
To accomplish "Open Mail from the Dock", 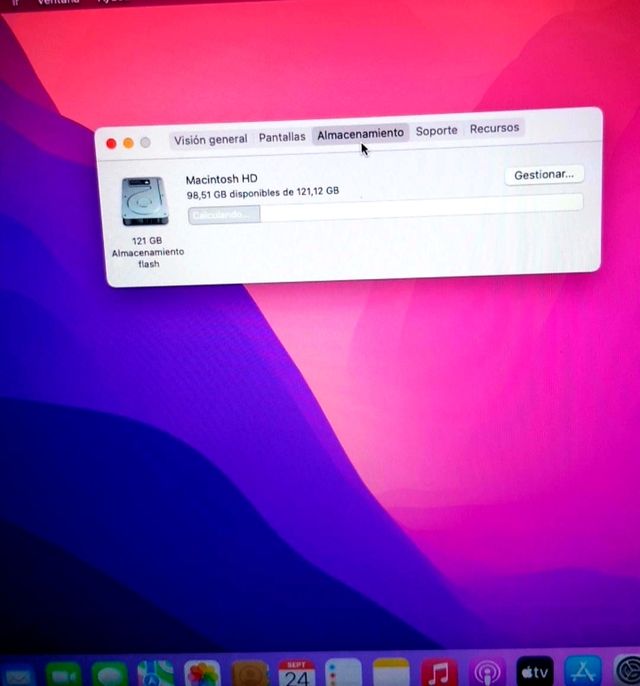I will click(17, 675).
